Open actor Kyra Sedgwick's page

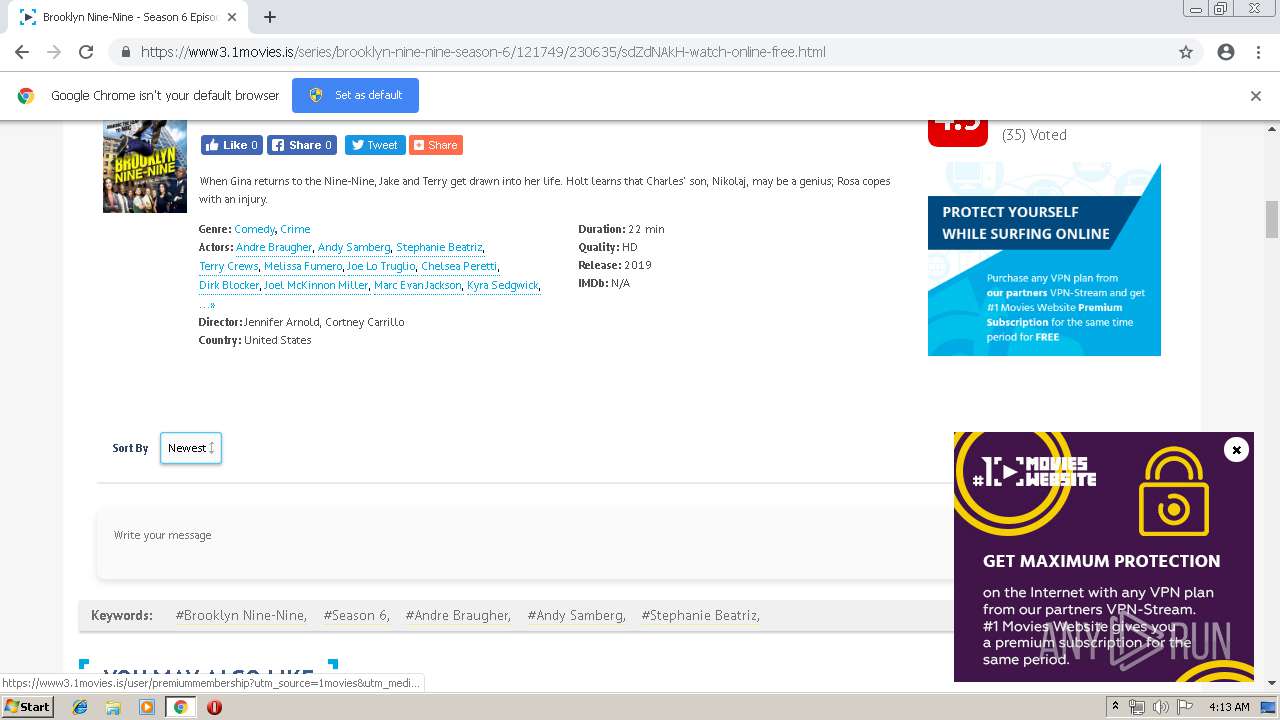pos(503,285)
